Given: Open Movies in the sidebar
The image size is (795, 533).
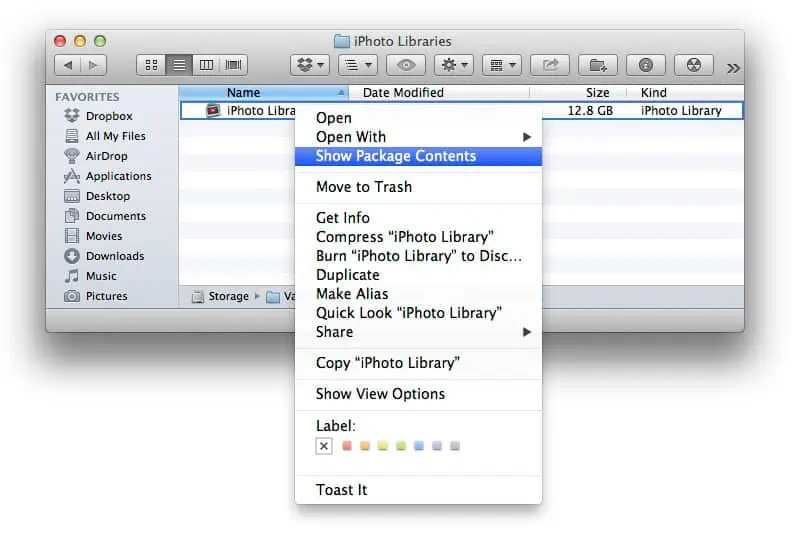Looking at the screenshot, I should tap(93, 236).
